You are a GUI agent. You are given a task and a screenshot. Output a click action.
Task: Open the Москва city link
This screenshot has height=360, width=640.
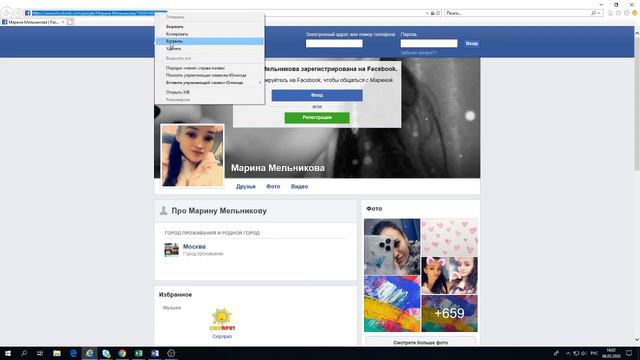click(x=194, y=247)
